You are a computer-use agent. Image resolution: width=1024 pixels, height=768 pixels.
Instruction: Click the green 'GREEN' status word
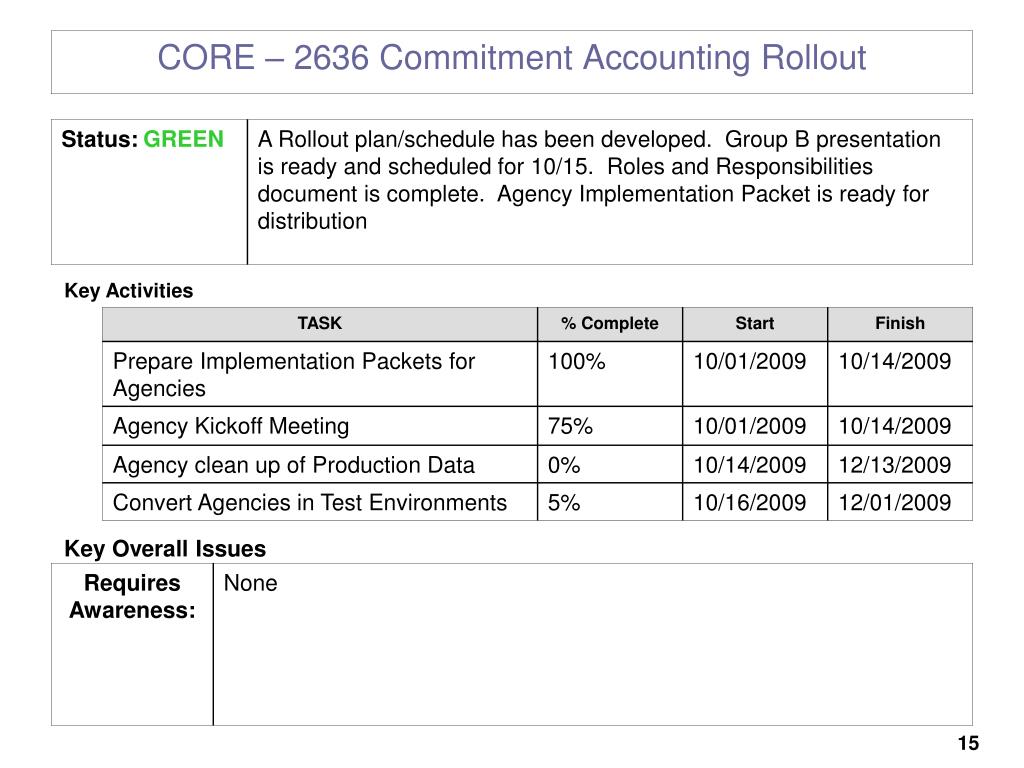(x=184, y=139)
